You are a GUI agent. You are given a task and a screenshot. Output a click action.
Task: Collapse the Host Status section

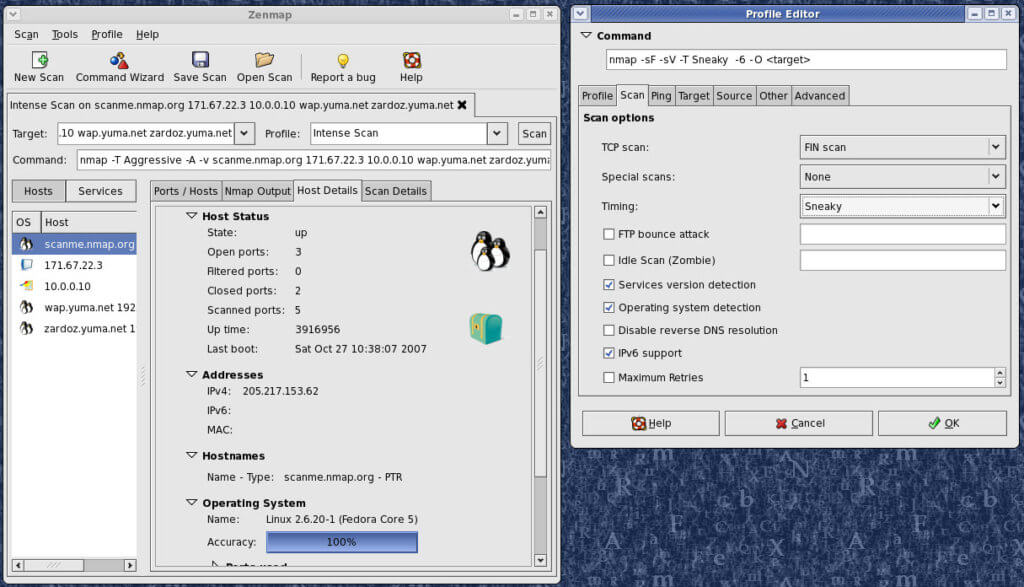[x=191, y=215]
